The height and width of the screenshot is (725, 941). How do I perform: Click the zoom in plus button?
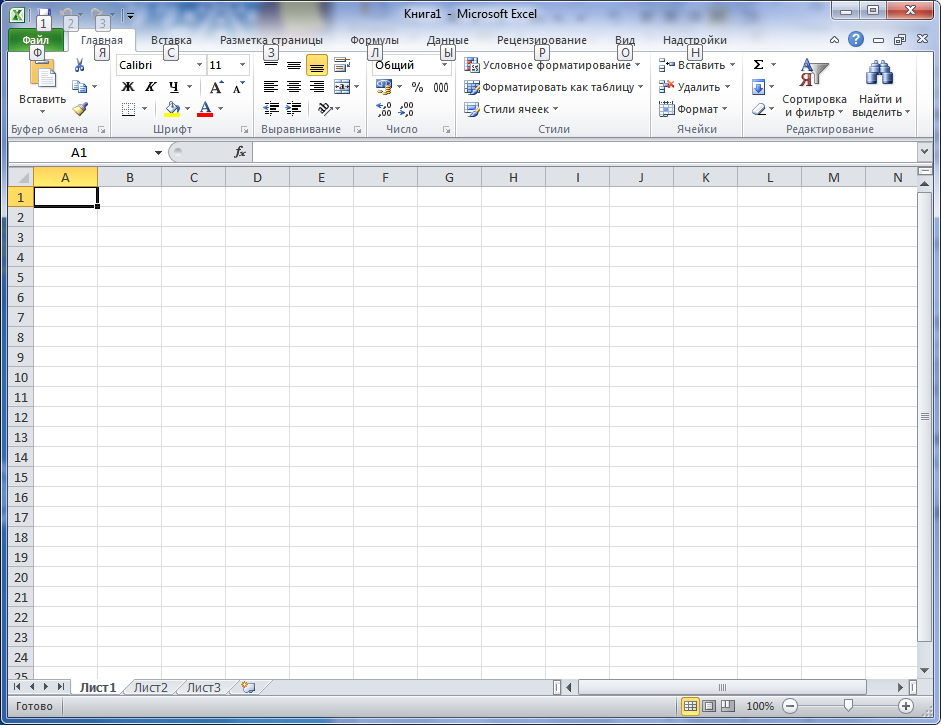pyautogui.click(x=906, y=706)
